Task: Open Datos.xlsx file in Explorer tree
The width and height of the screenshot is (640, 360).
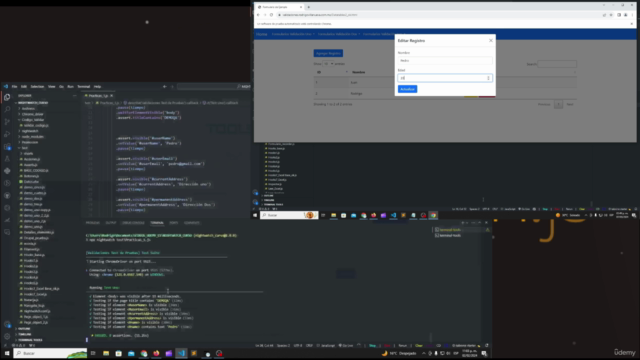Action: (x=31, y=182)
